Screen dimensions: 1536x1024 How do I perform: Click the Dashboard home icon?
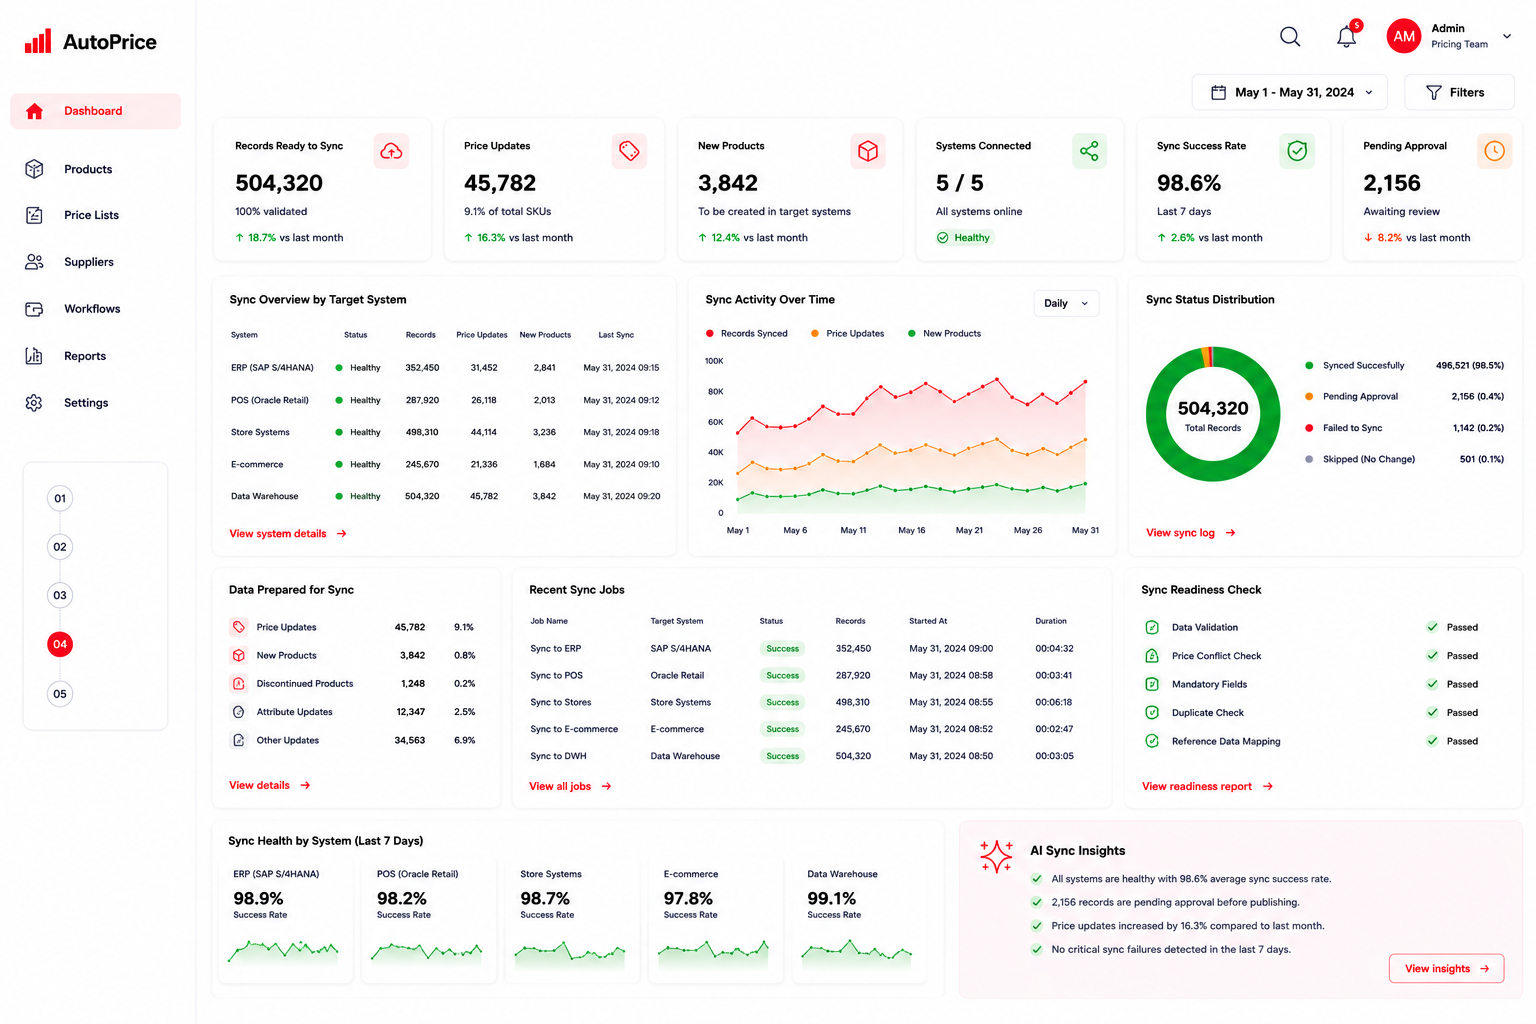coord(34,111)
